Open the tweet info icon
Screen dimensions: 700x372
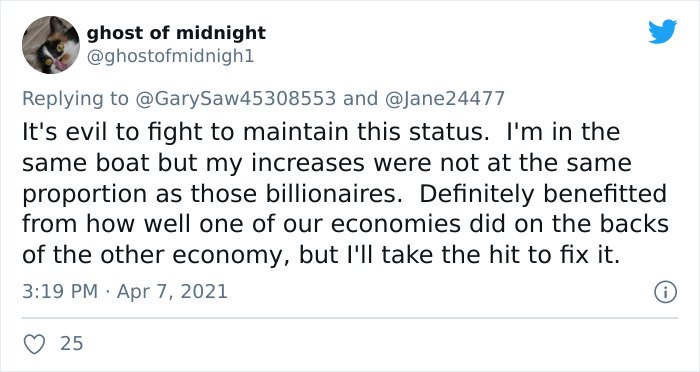tap(666, 293)
